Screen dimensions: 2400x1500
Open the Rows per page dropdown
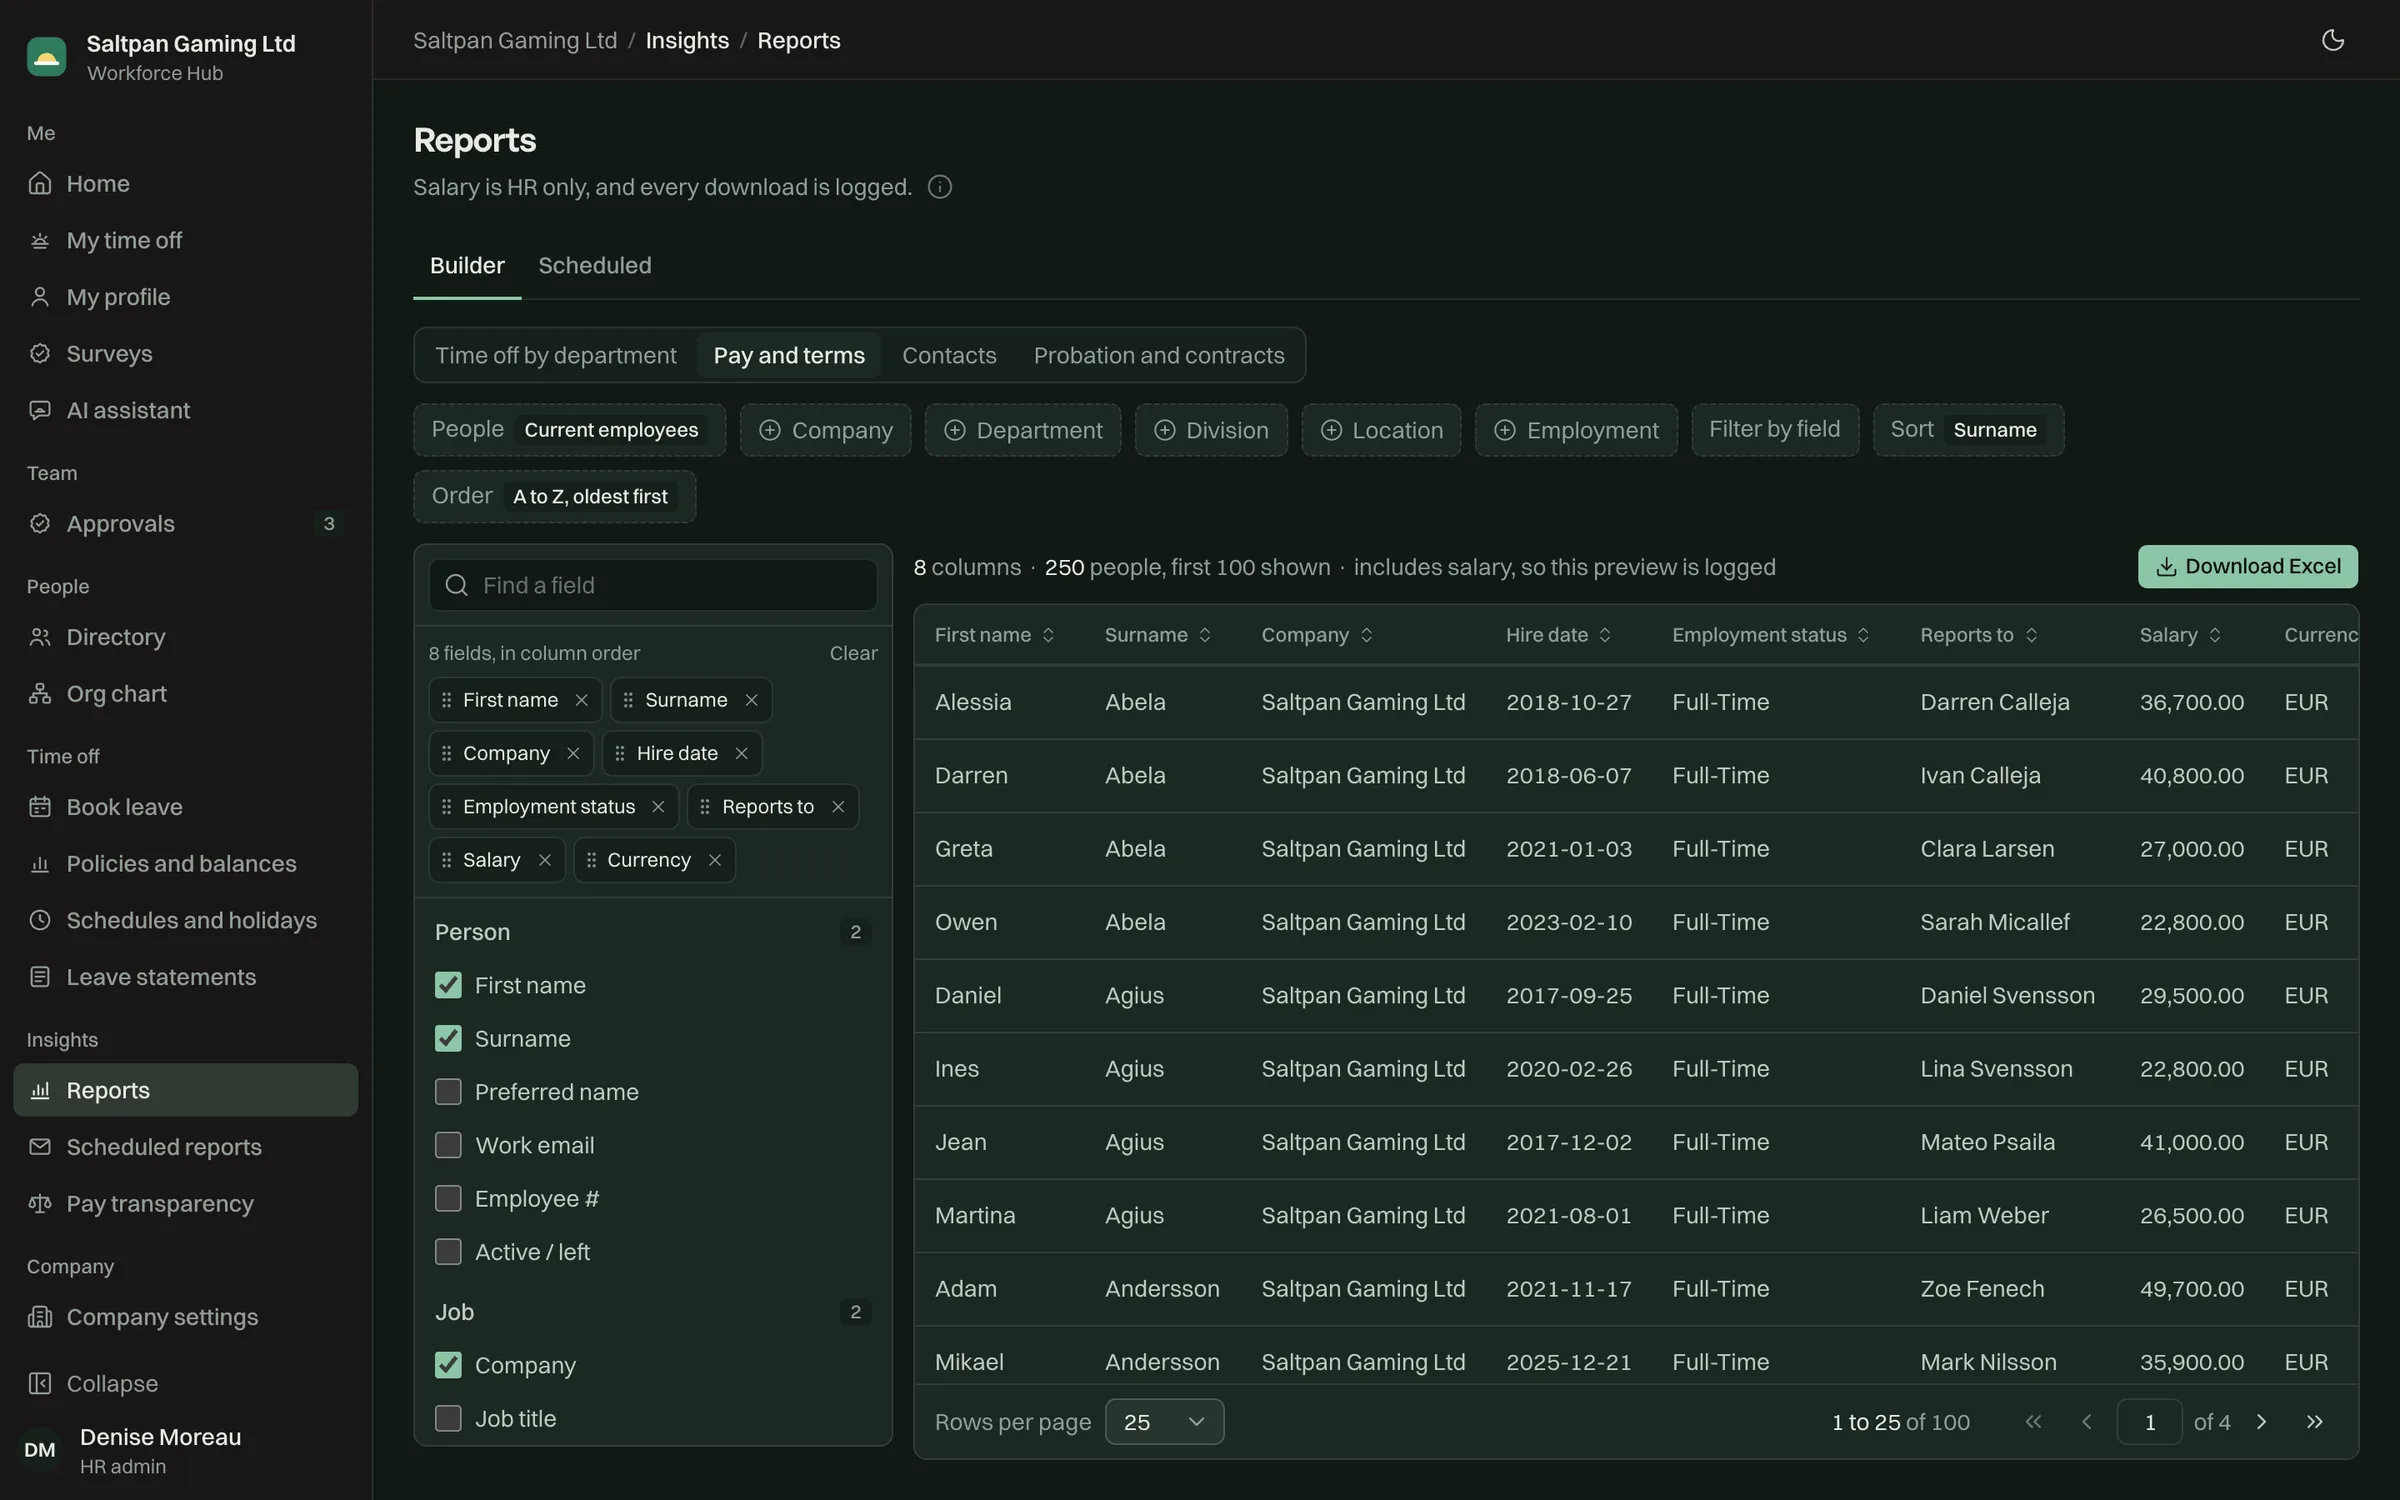coord(1164,1421)
